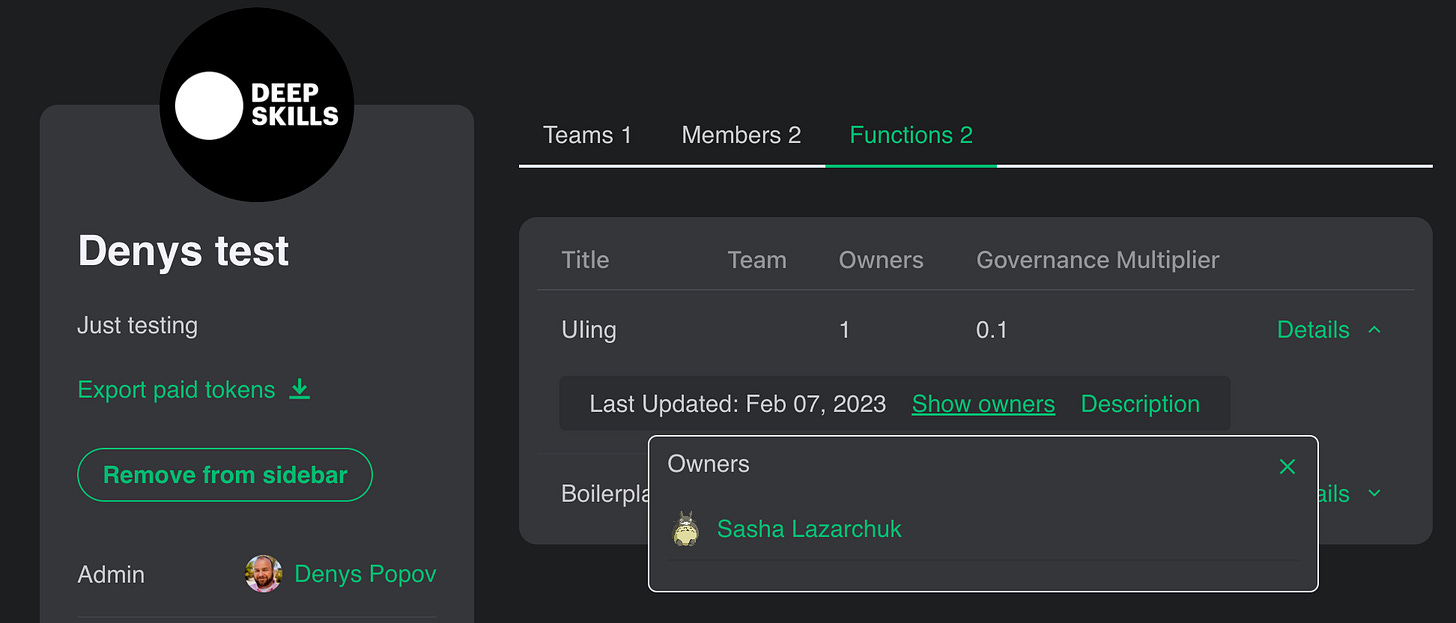Click Denys Popov's profile photo
Viewport: 1456px width, 623px height.
tap(264, 574)
